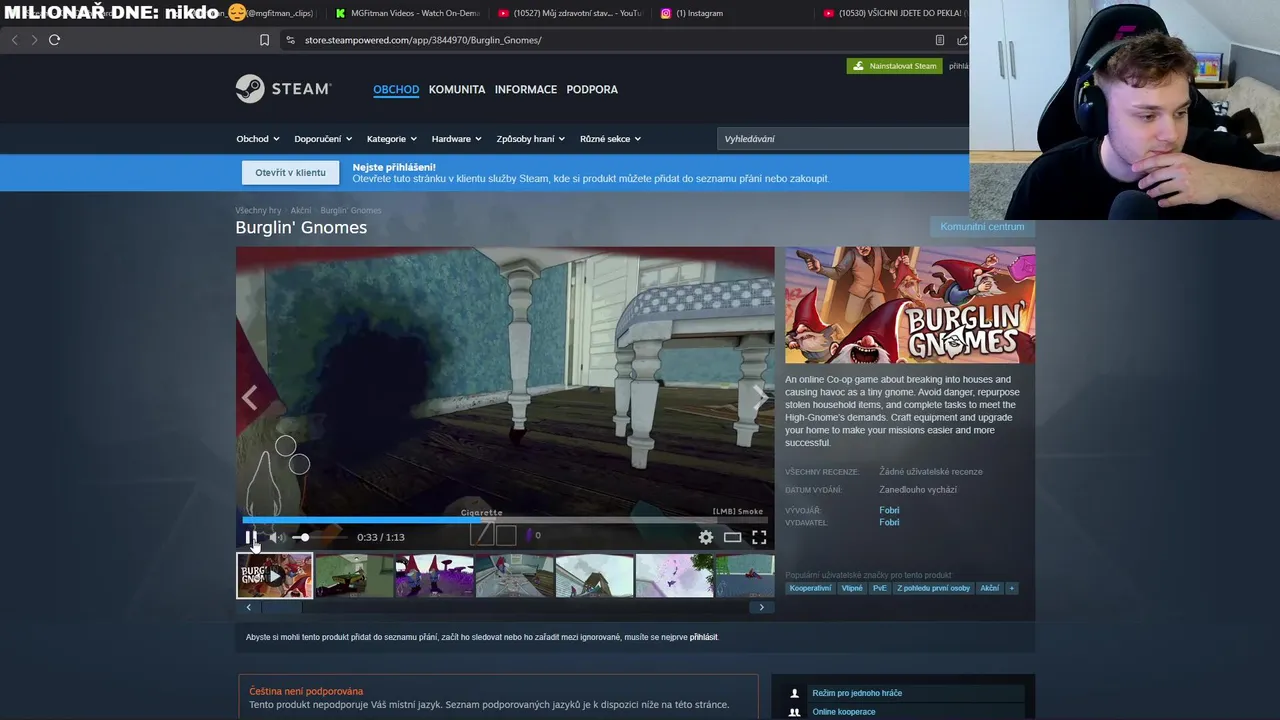Switch to the Instagram browser tab
This screenshot has height=720, width=1280.
693,13
